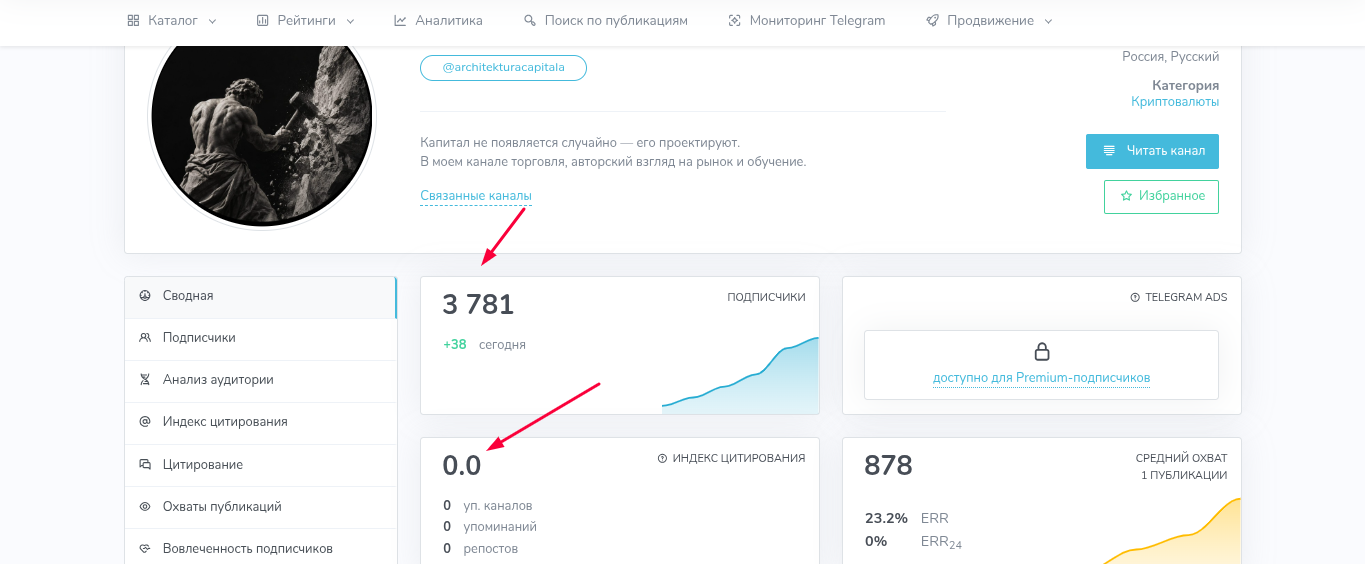Screen dimensions: 1365x564
Task: Click the Мониторинг Telegram scan icon
Action: pos(734,20)
